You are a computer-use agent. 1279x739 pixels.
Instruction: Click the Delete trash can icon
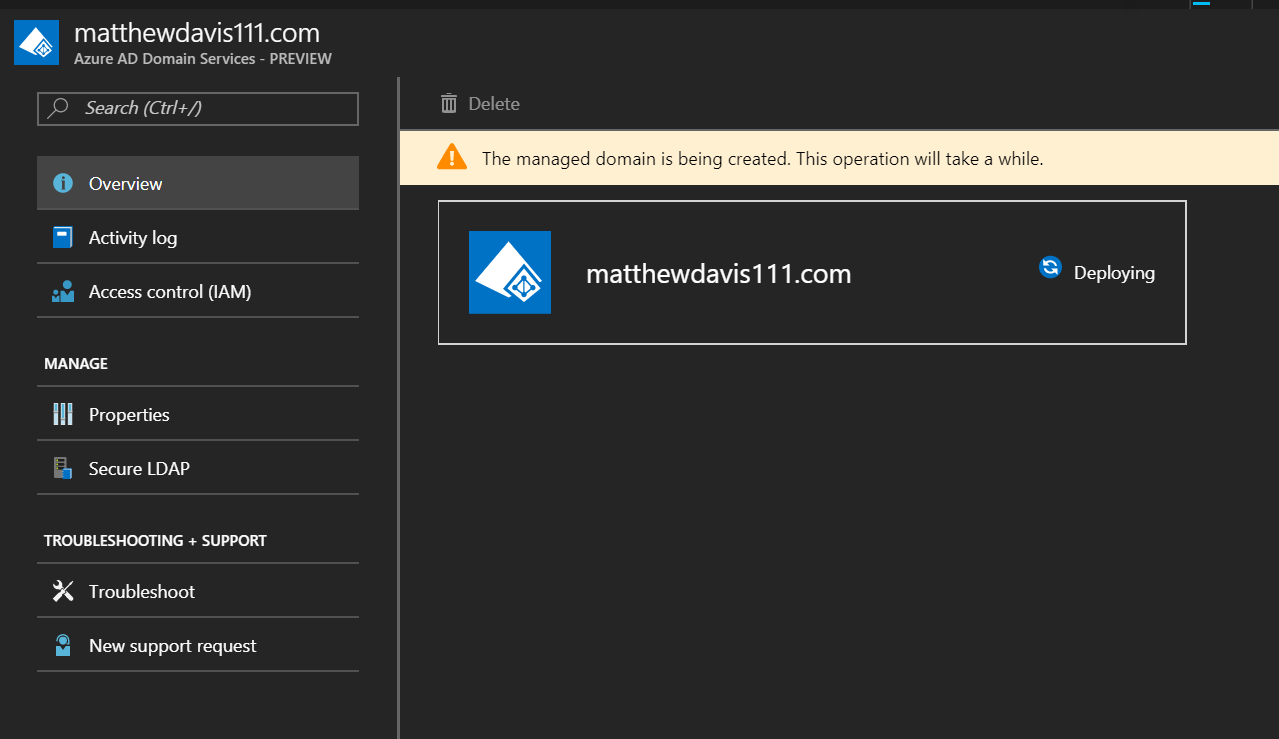(x=449, y=103)
